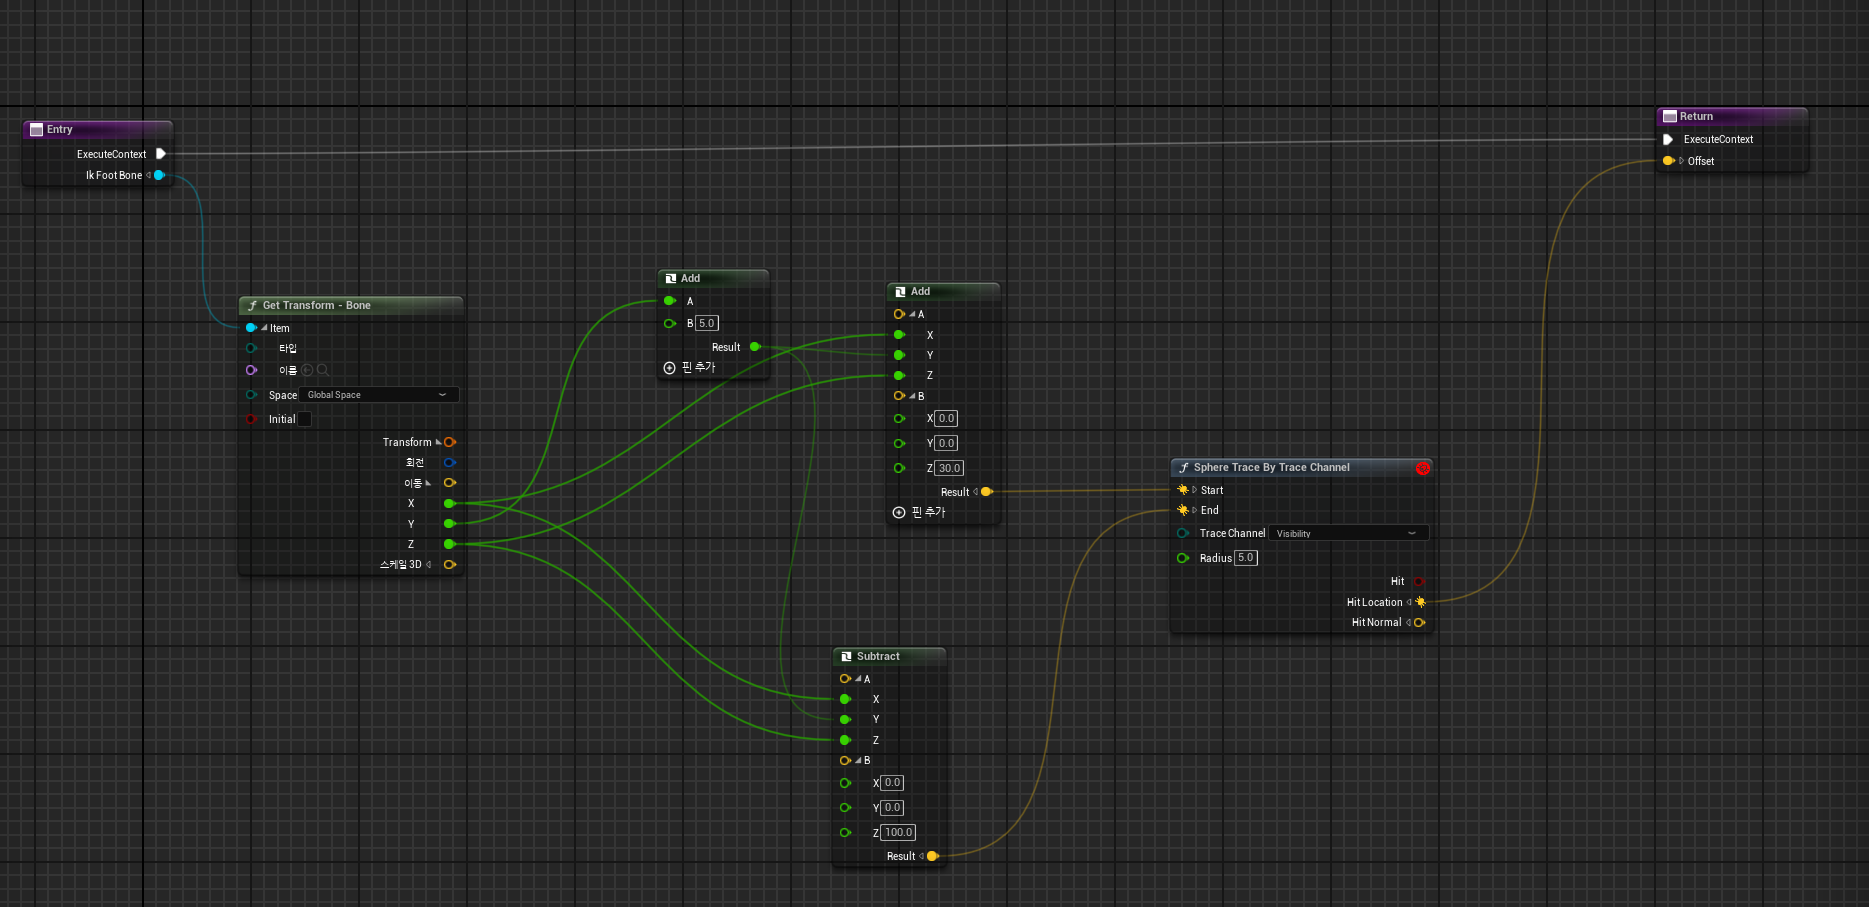Click the Result pin of the vector Add node
Image resolution: width=1869 pixels, height=907 pixels.
[986, 492]
